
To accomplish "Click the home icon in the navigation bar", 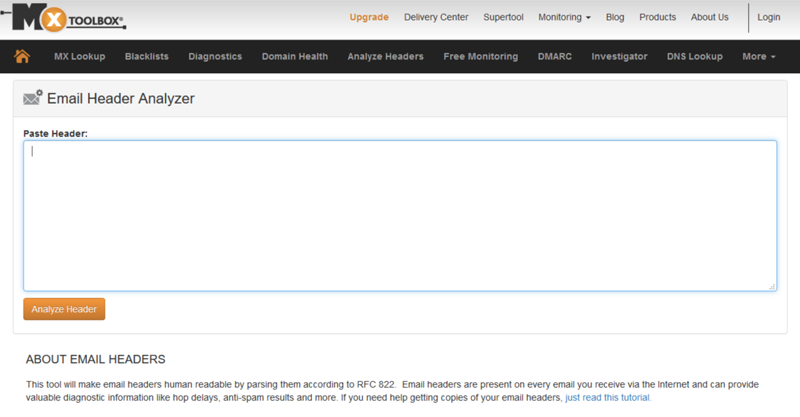I will (x=21, y=57).
